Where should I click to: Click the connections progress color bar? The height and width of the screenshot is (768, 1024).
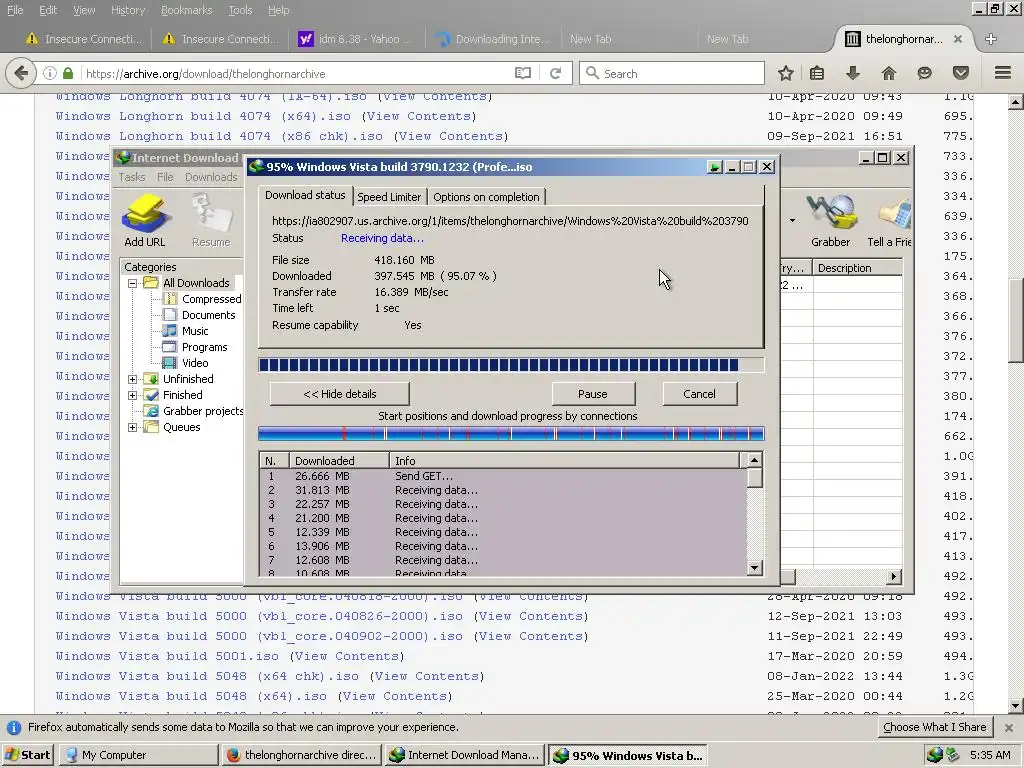[511, 434]
